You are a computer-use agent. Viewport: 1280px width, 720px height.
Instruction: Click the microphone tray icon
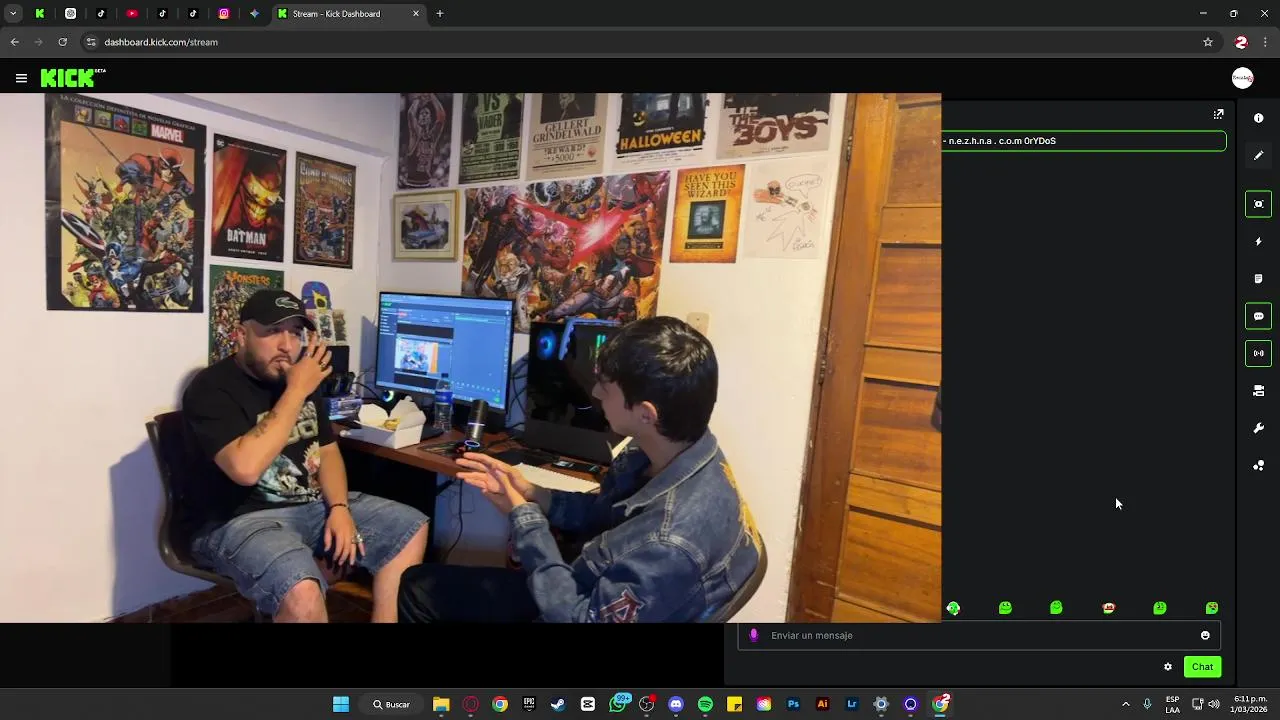coord(1147,704)
